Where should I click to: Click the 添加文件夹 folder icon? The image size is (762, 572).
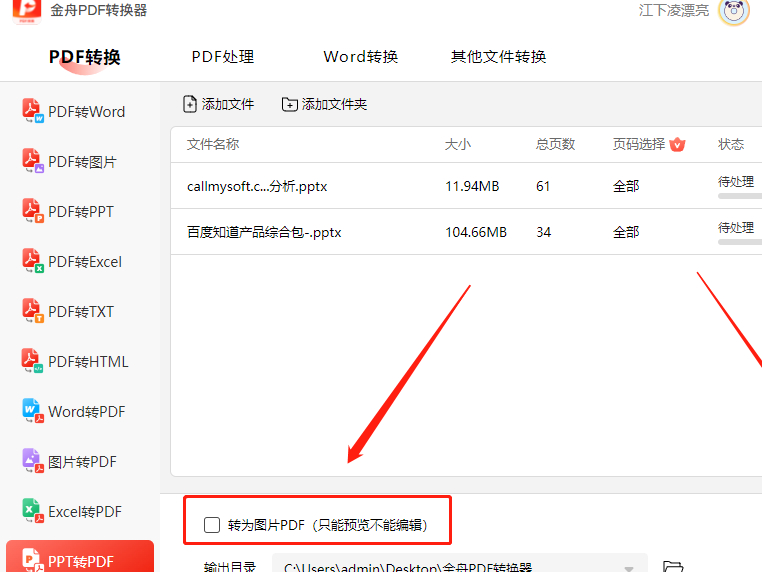[290, 104]
